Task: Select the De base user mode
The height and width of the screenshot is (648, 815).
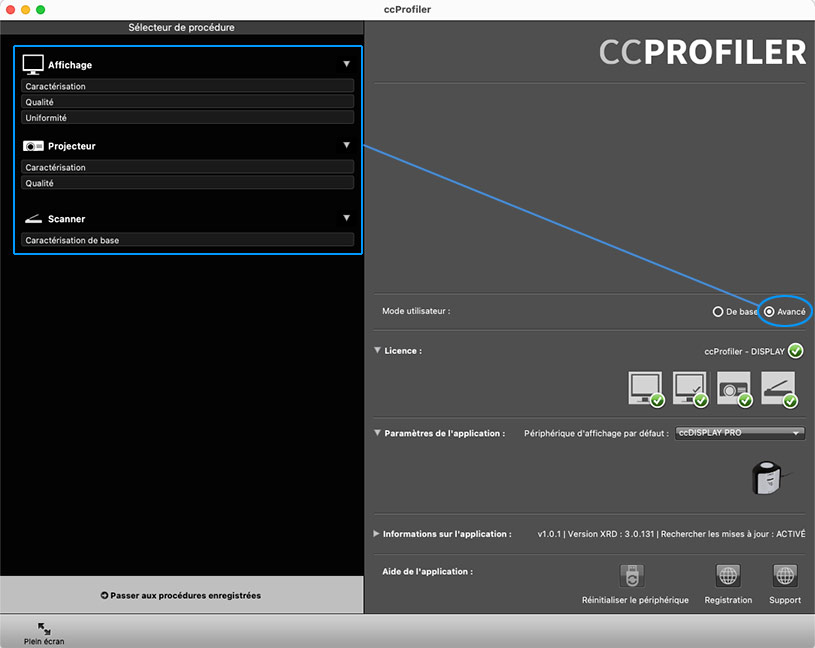Action: [x=718, y=312]
